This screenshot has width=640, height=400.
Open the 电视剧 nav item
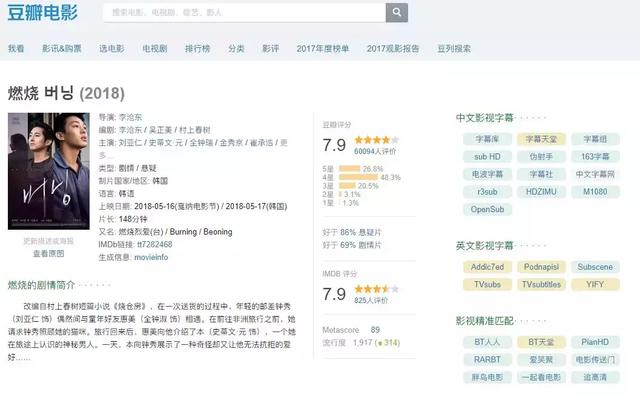point(155,49)
